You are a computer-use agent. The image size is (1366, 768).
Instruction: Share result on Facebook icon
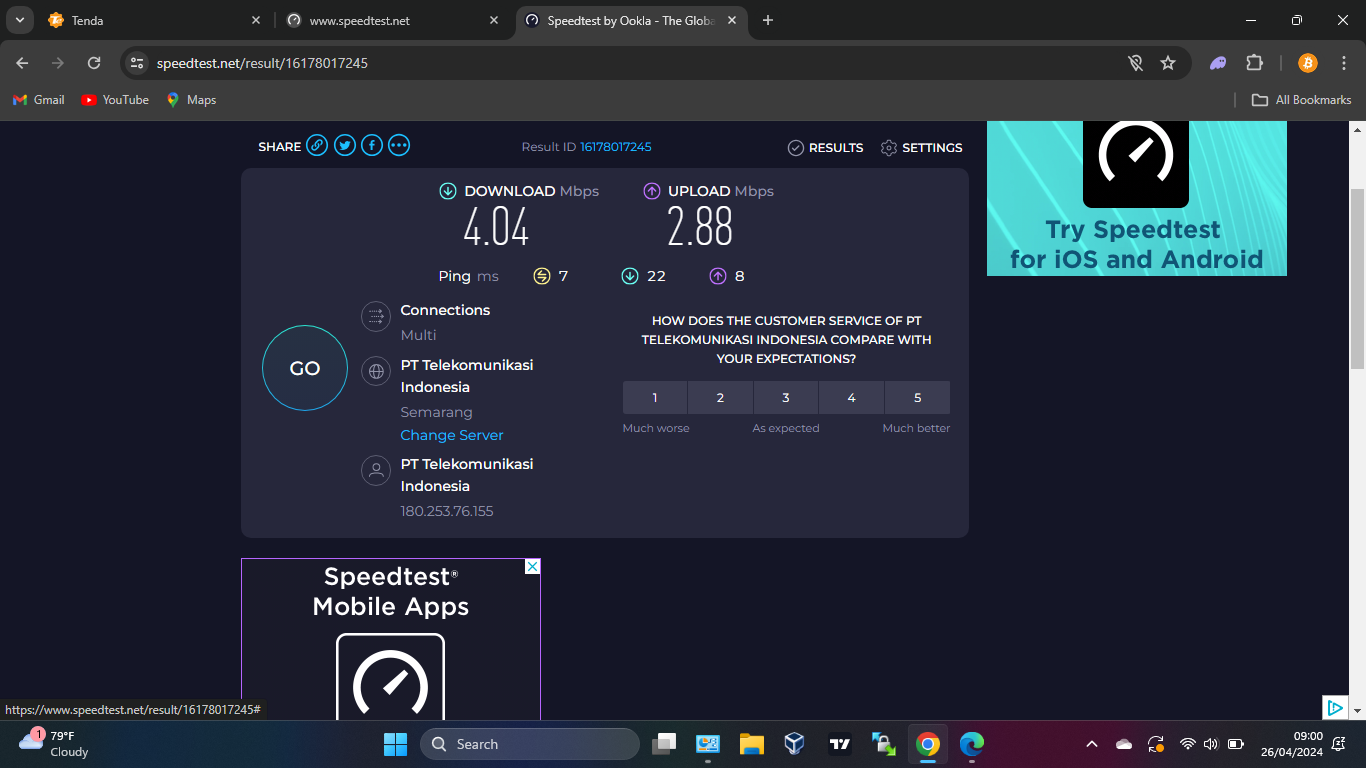click(x=372, y=146)
